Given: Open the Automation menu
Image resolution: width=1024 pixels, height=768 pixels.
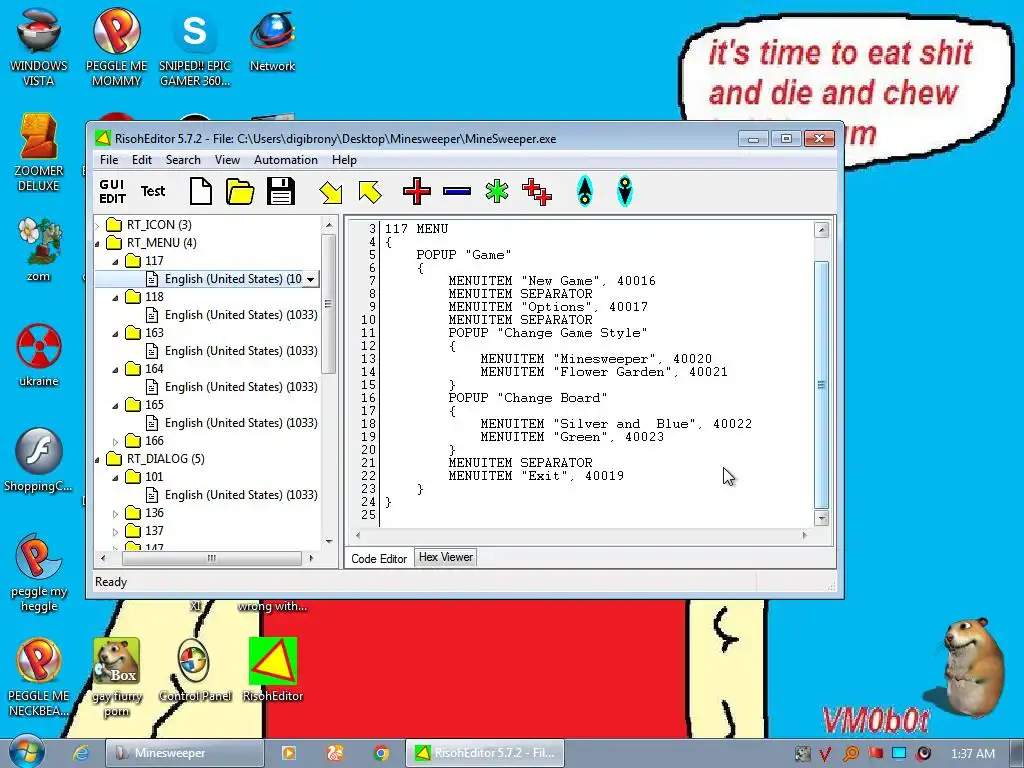Looking at the screenshot, I should pyautogui.click(x=285, y=160).
